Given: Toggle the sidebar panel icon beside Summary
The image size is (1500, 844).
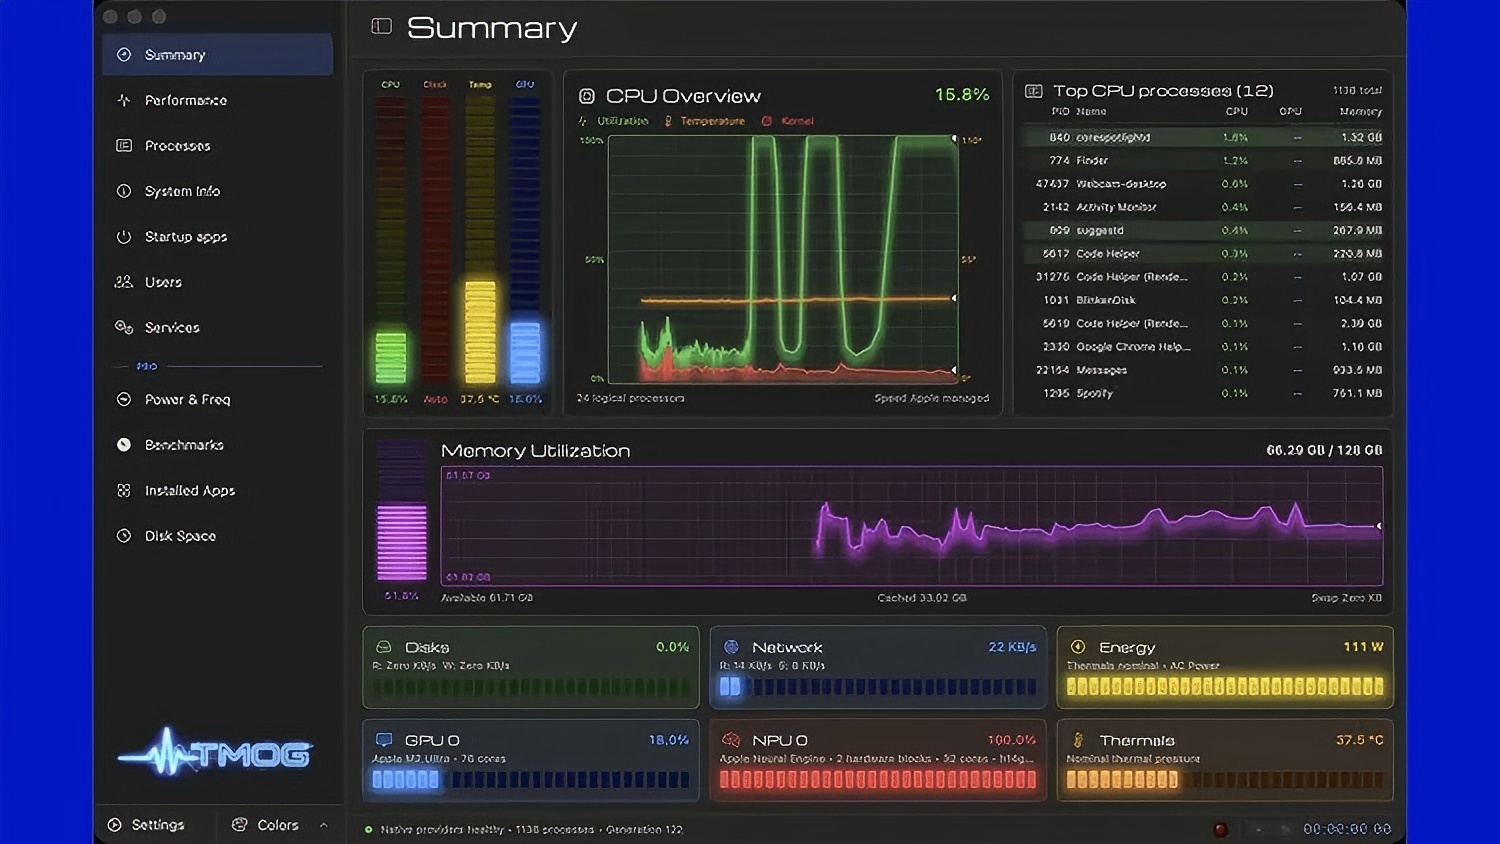Looking at the screenshot, I should [381, 26].
